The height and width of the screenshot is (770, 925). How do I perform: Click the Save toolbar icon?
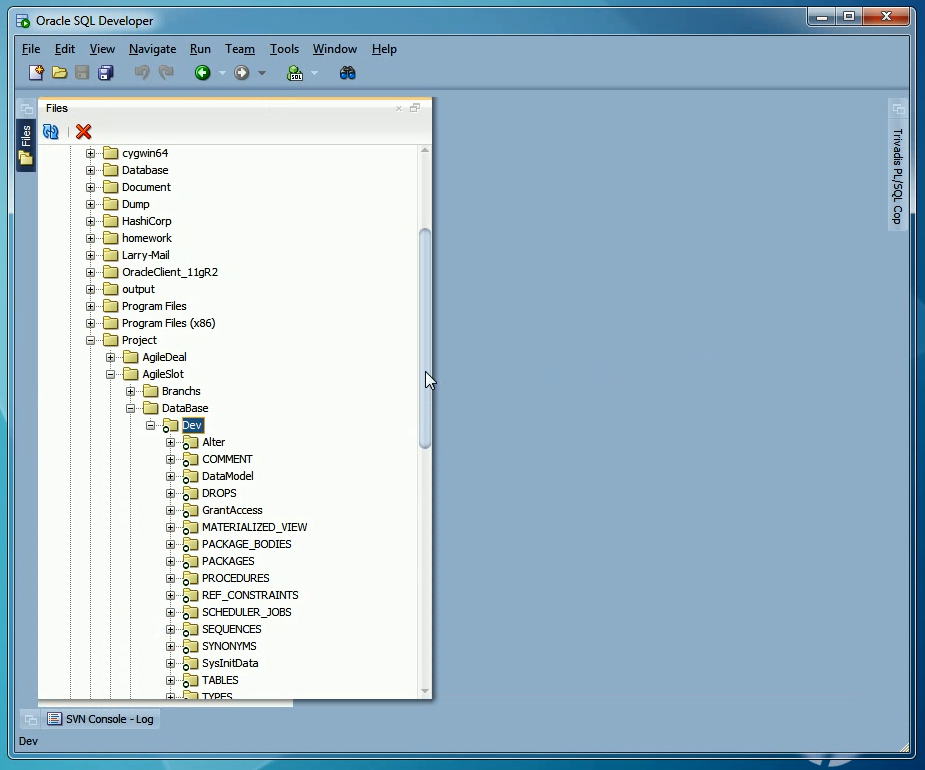[82, 73]
